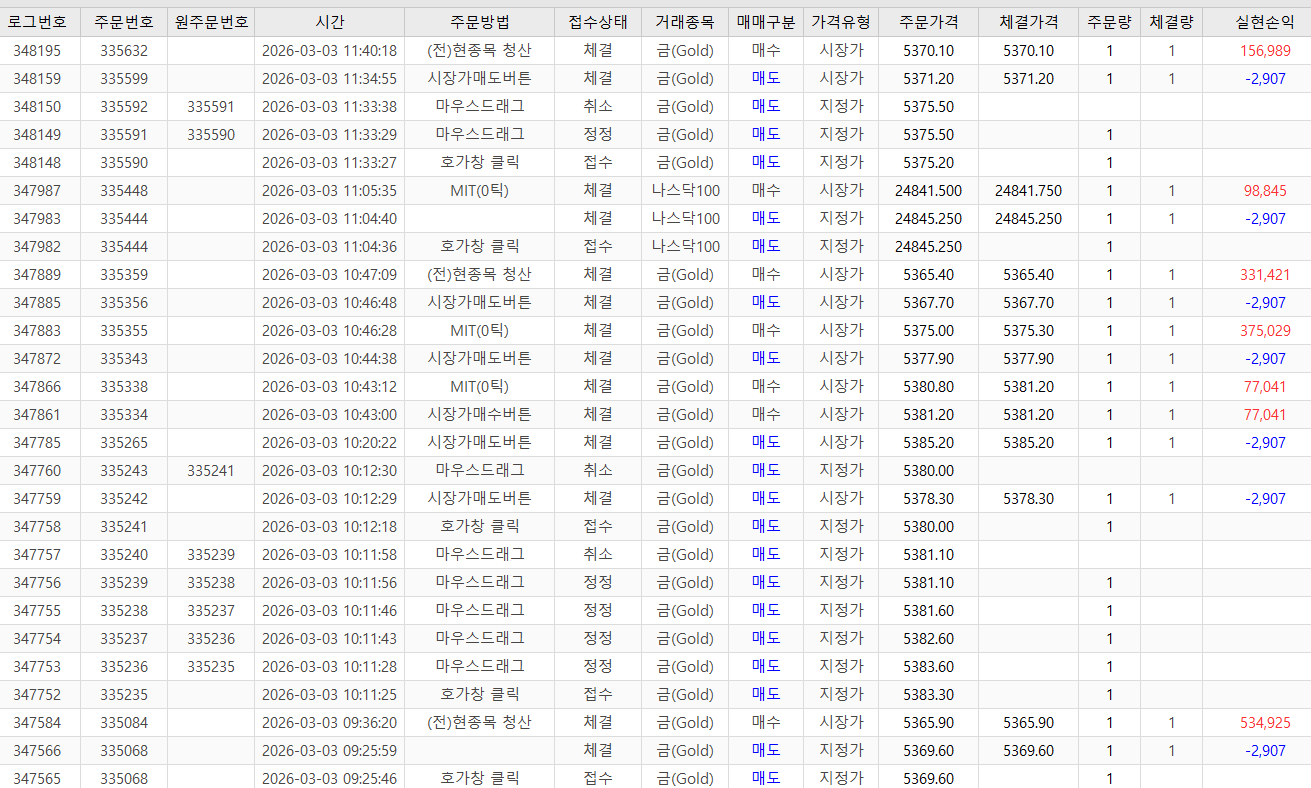1311x788 pixels.
Task: Select MIT(0틱) in row 347987
Action: [x=479, y=191]
